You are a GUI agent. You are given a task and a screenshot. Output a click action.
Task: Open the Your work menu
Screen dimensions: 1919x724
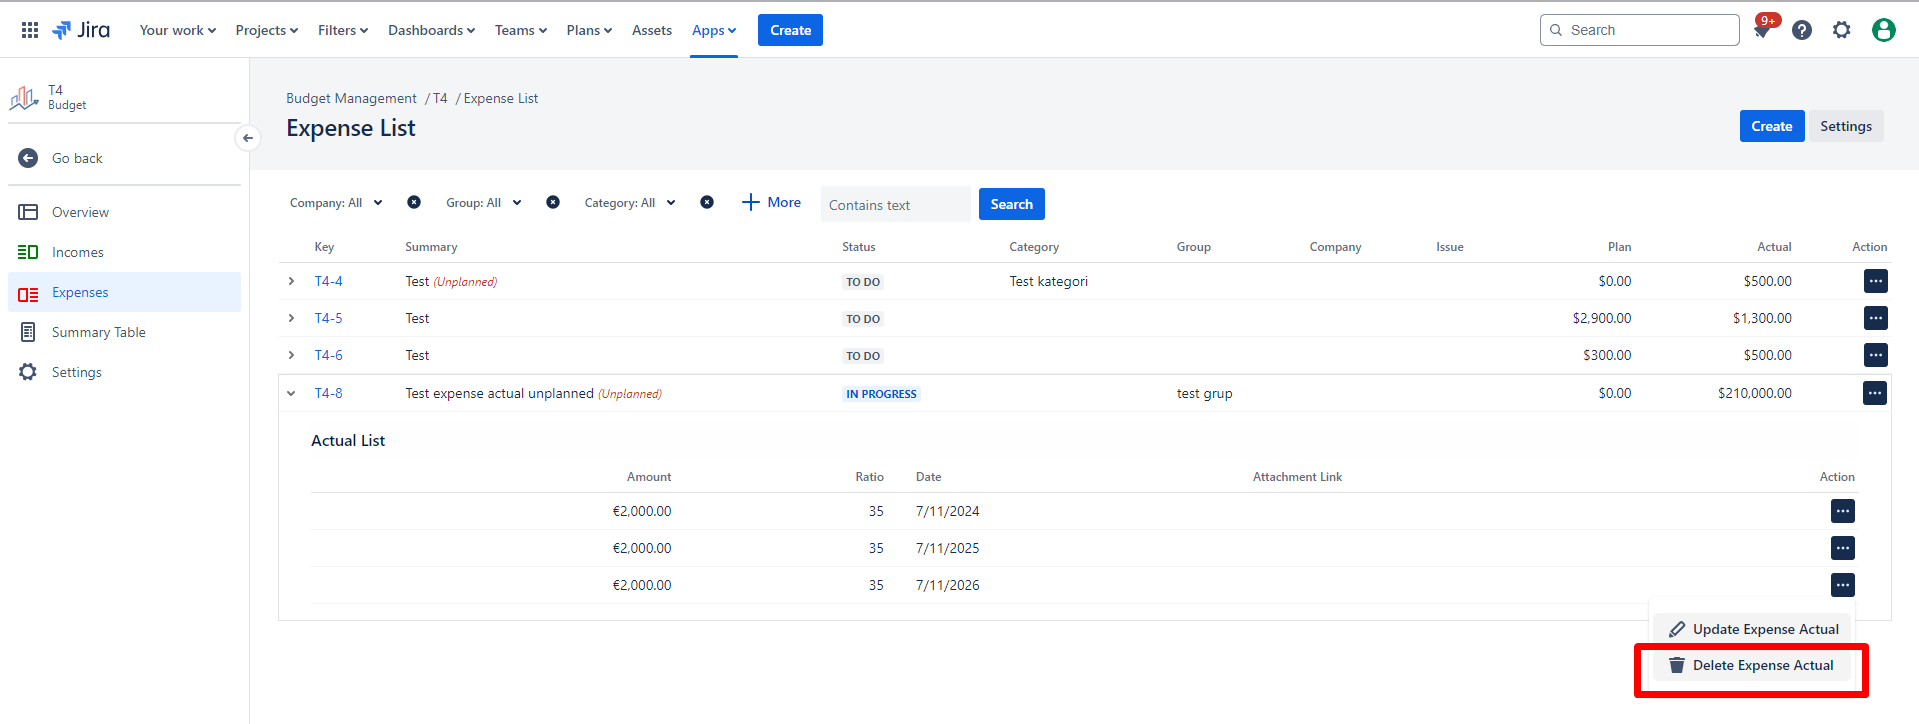[178, 30]
